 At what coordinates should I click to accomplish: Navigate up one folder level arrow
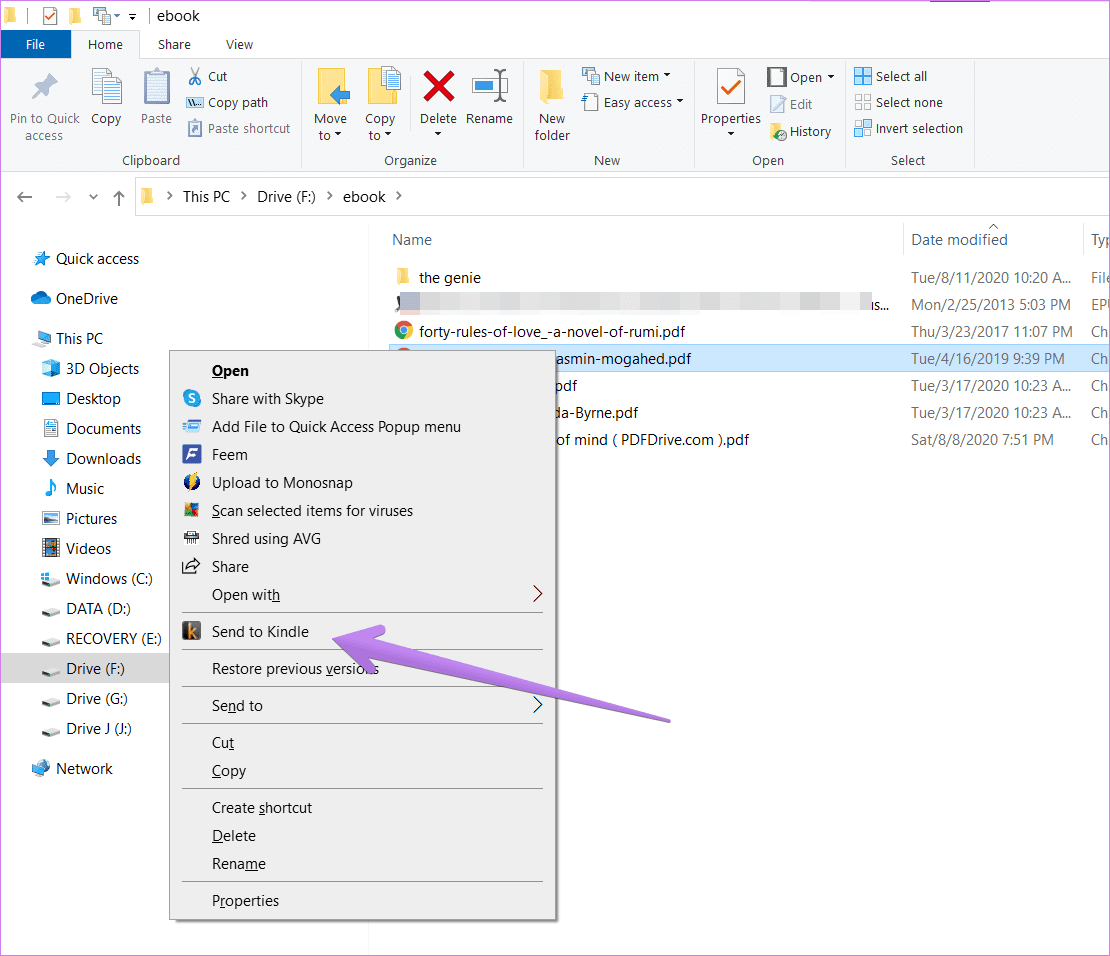coord(119,198)
